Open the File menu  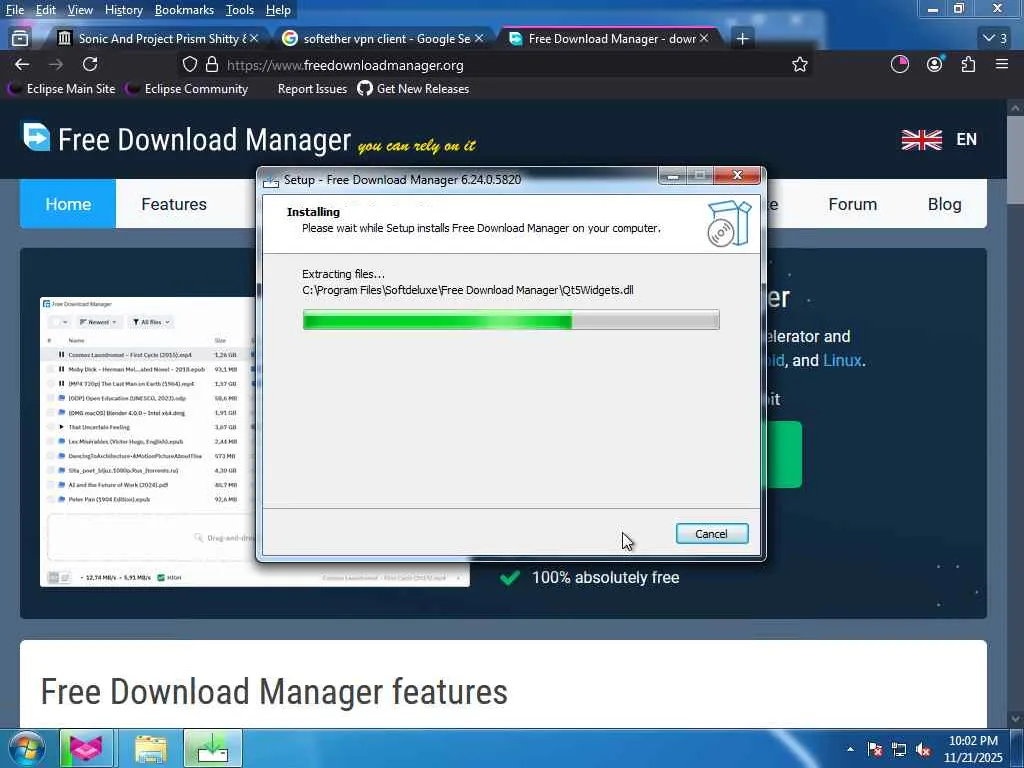14,10
